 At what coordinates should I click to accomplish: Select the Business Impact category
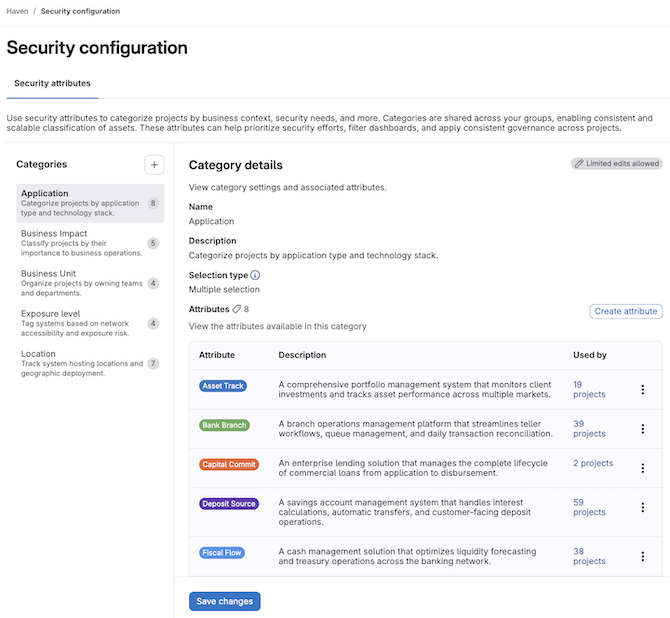tap(83, 242)
